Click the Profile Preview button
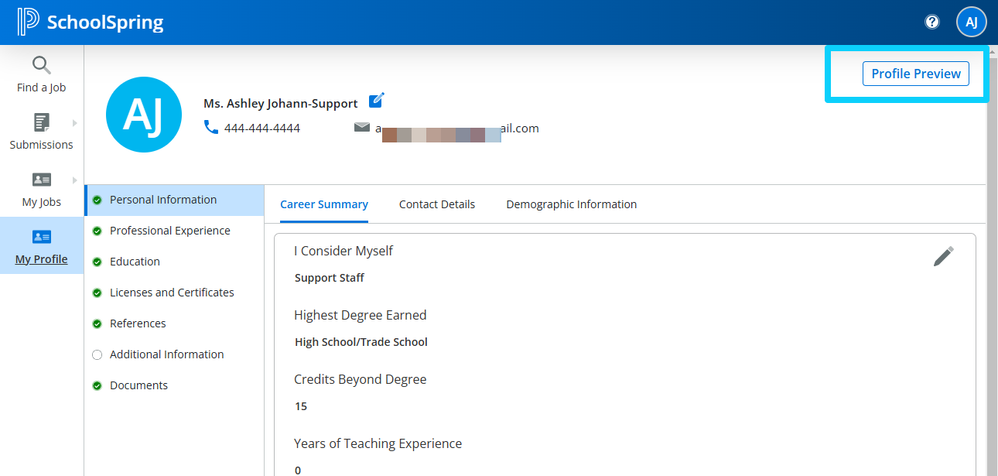Image resolution: width=998 pixels, height=476 pixels. click(x=915, y=73)
